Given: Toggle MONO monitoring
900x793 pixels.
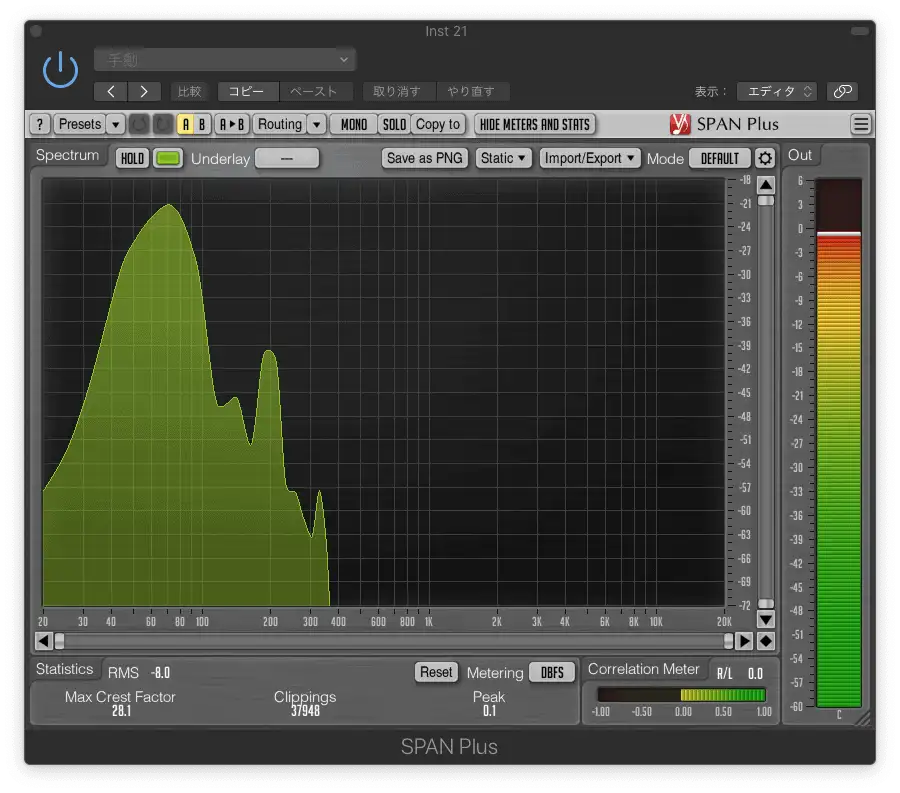Looking at the screenshot, I should pos(354,124).
